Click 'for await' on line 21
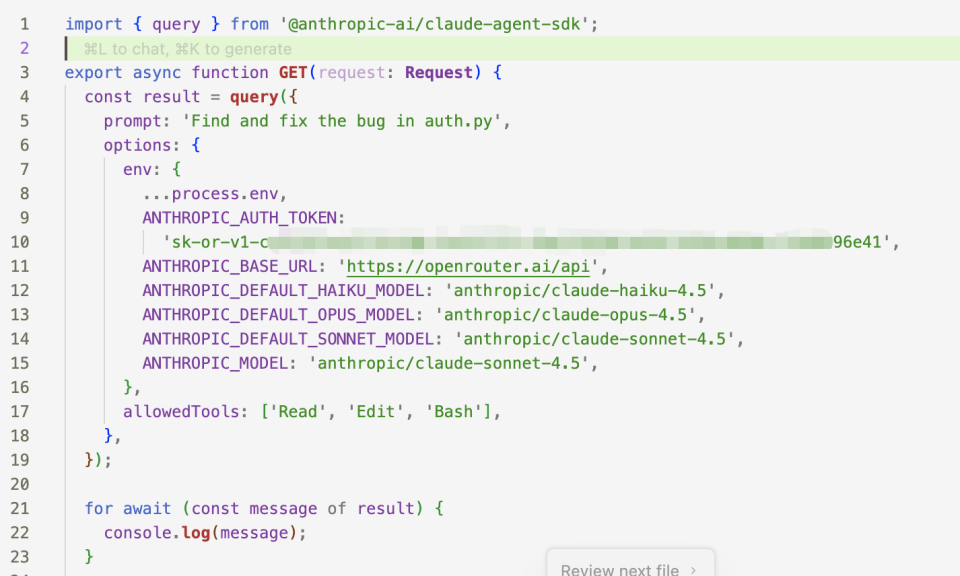The image size is (960, 576). point(128,508)
